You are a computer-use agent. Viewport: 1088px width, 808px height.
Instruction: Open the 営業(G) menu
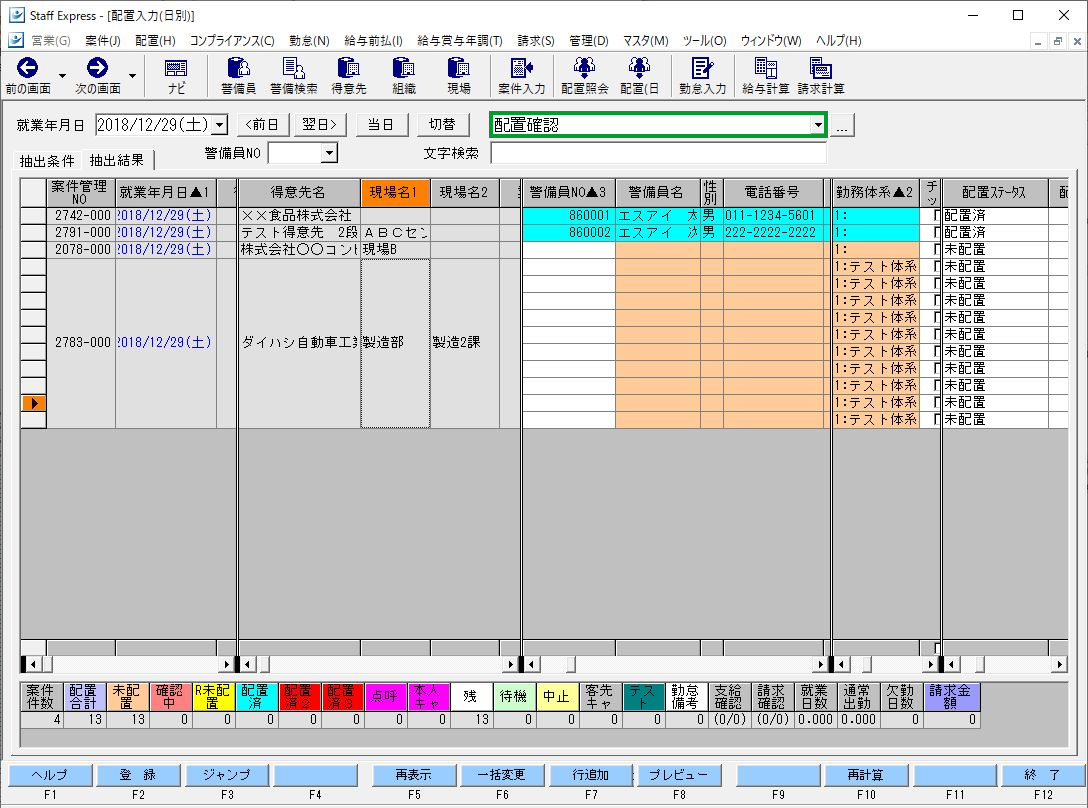(51, 41)
